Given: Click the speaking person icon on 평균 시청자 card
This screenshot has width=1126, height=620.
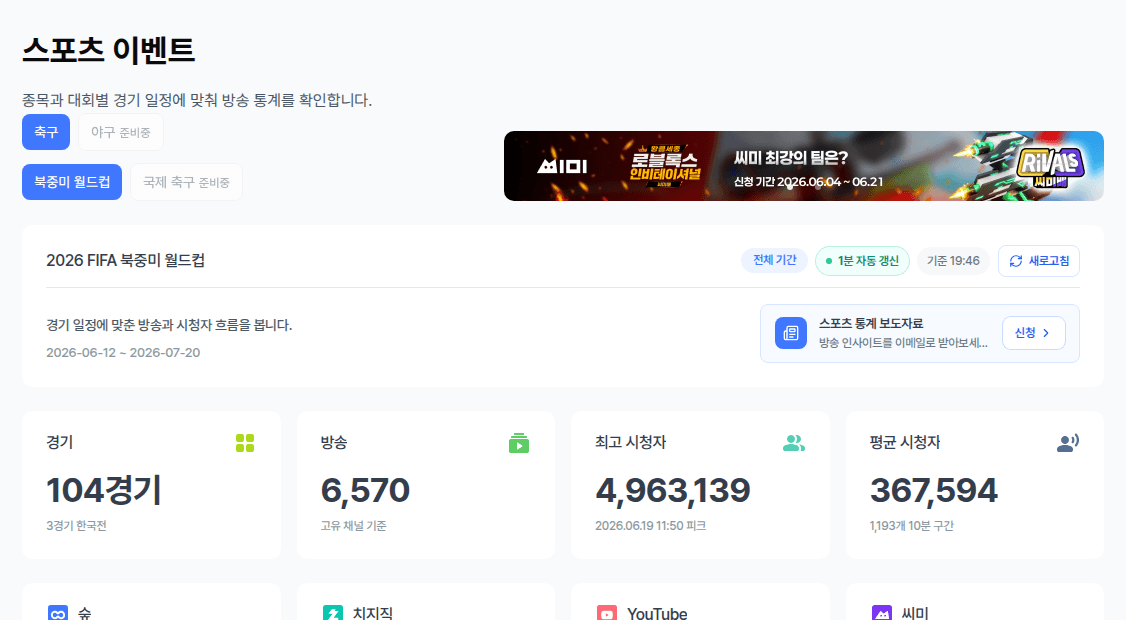Looking at the screenshot, I should point(1068,443).
